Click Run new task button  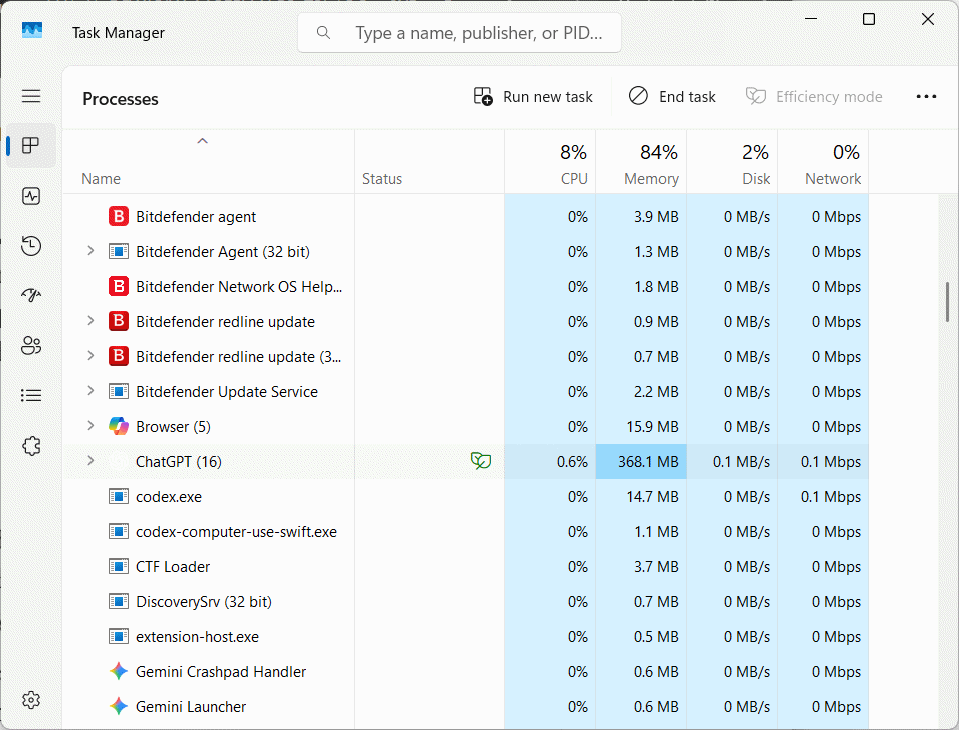coord(533,97)
